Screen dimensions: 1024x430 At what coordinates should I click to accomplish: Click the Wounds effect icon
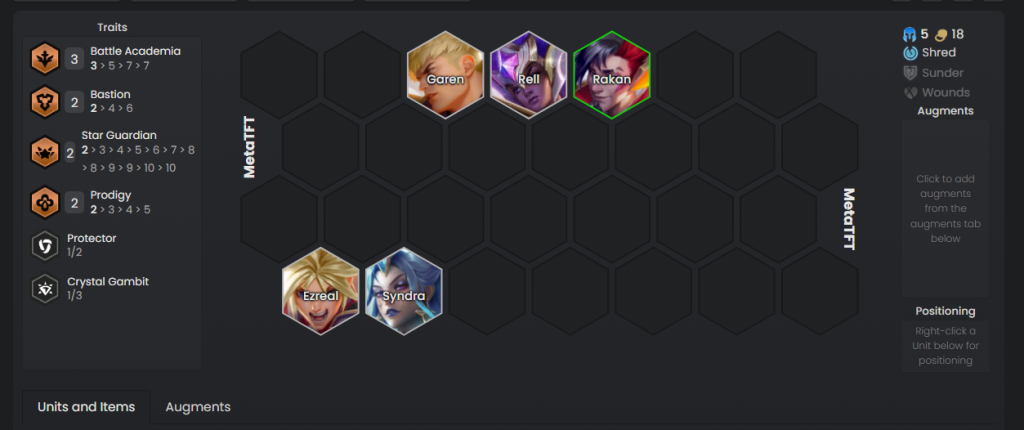tap(908, 93)
